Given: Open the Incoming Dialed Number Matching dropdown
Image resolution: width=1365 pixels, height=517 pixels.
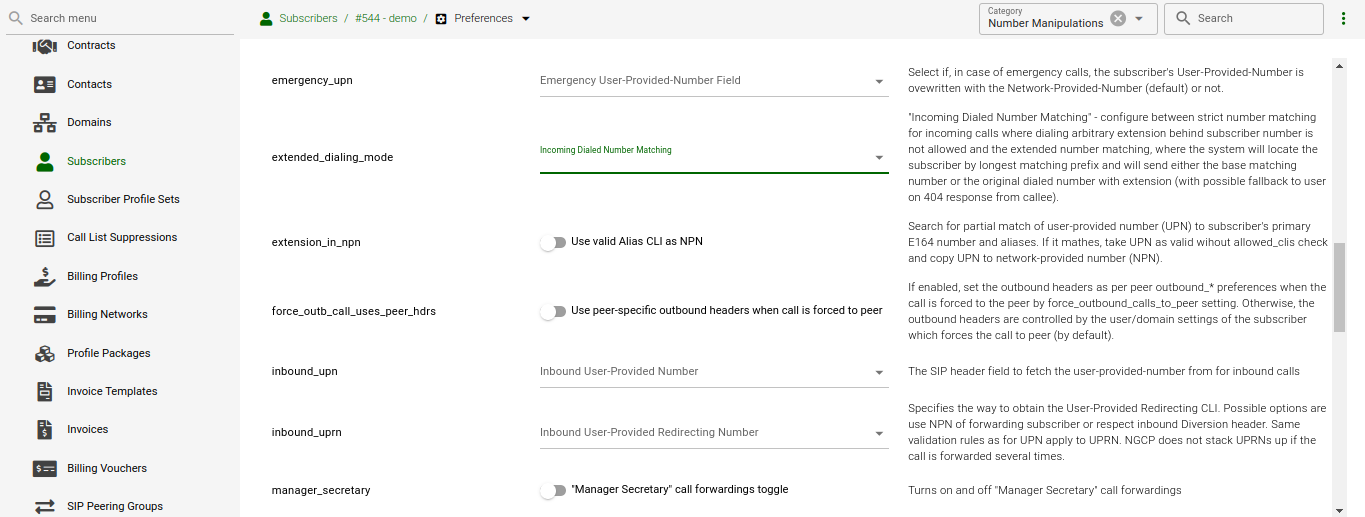Looking at the screenshot, I should (714, 156).
